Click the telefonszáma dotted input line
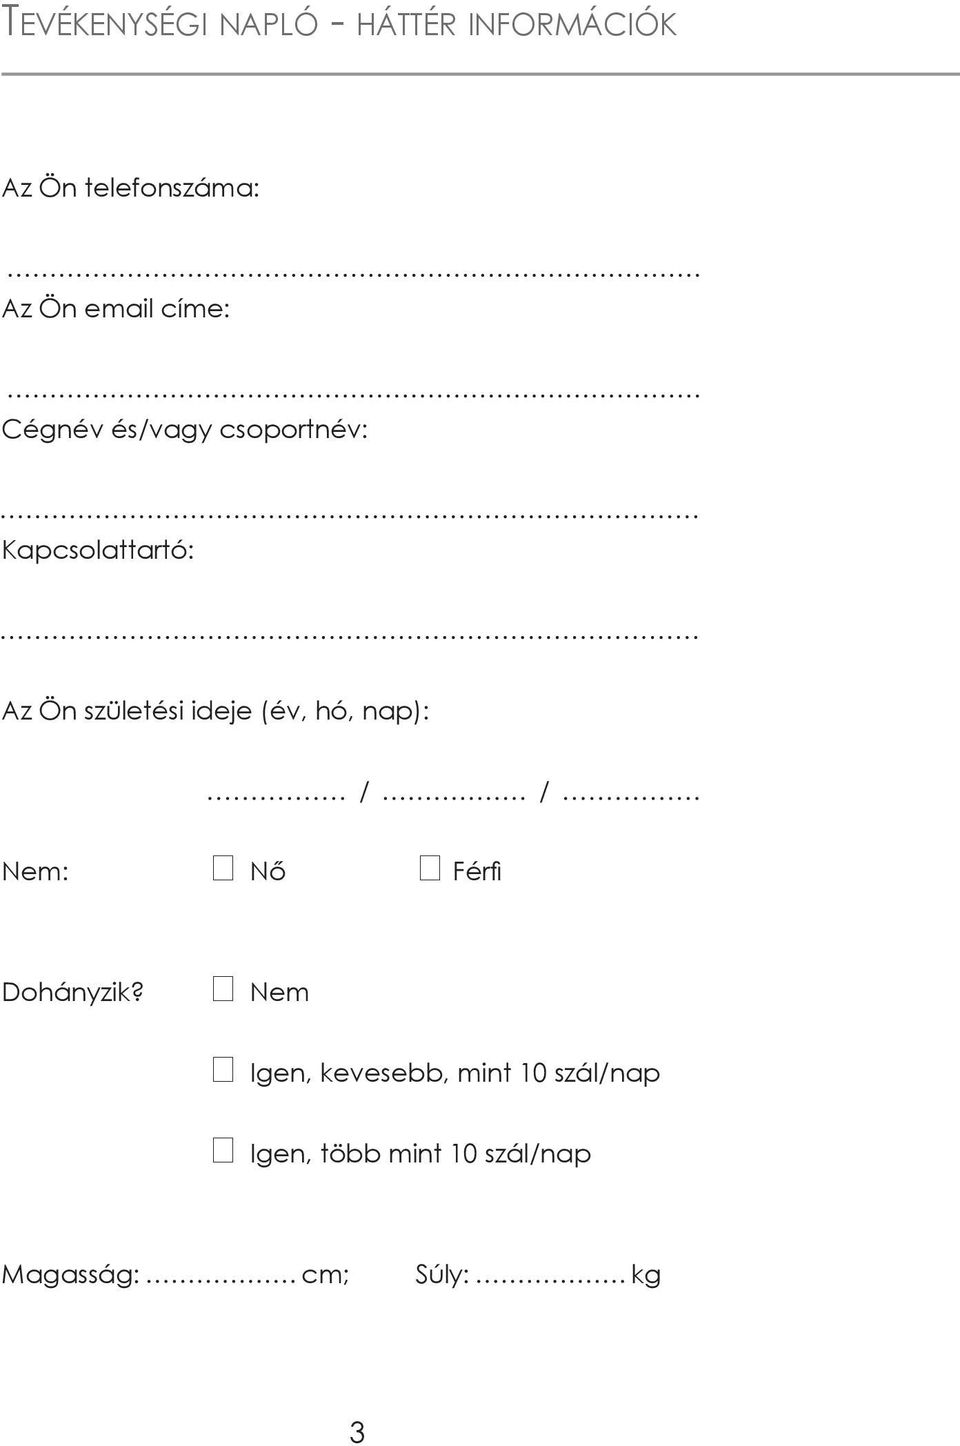Image resolution: width=960 pixels, height=1446 pixels. [x=352, y=274]
